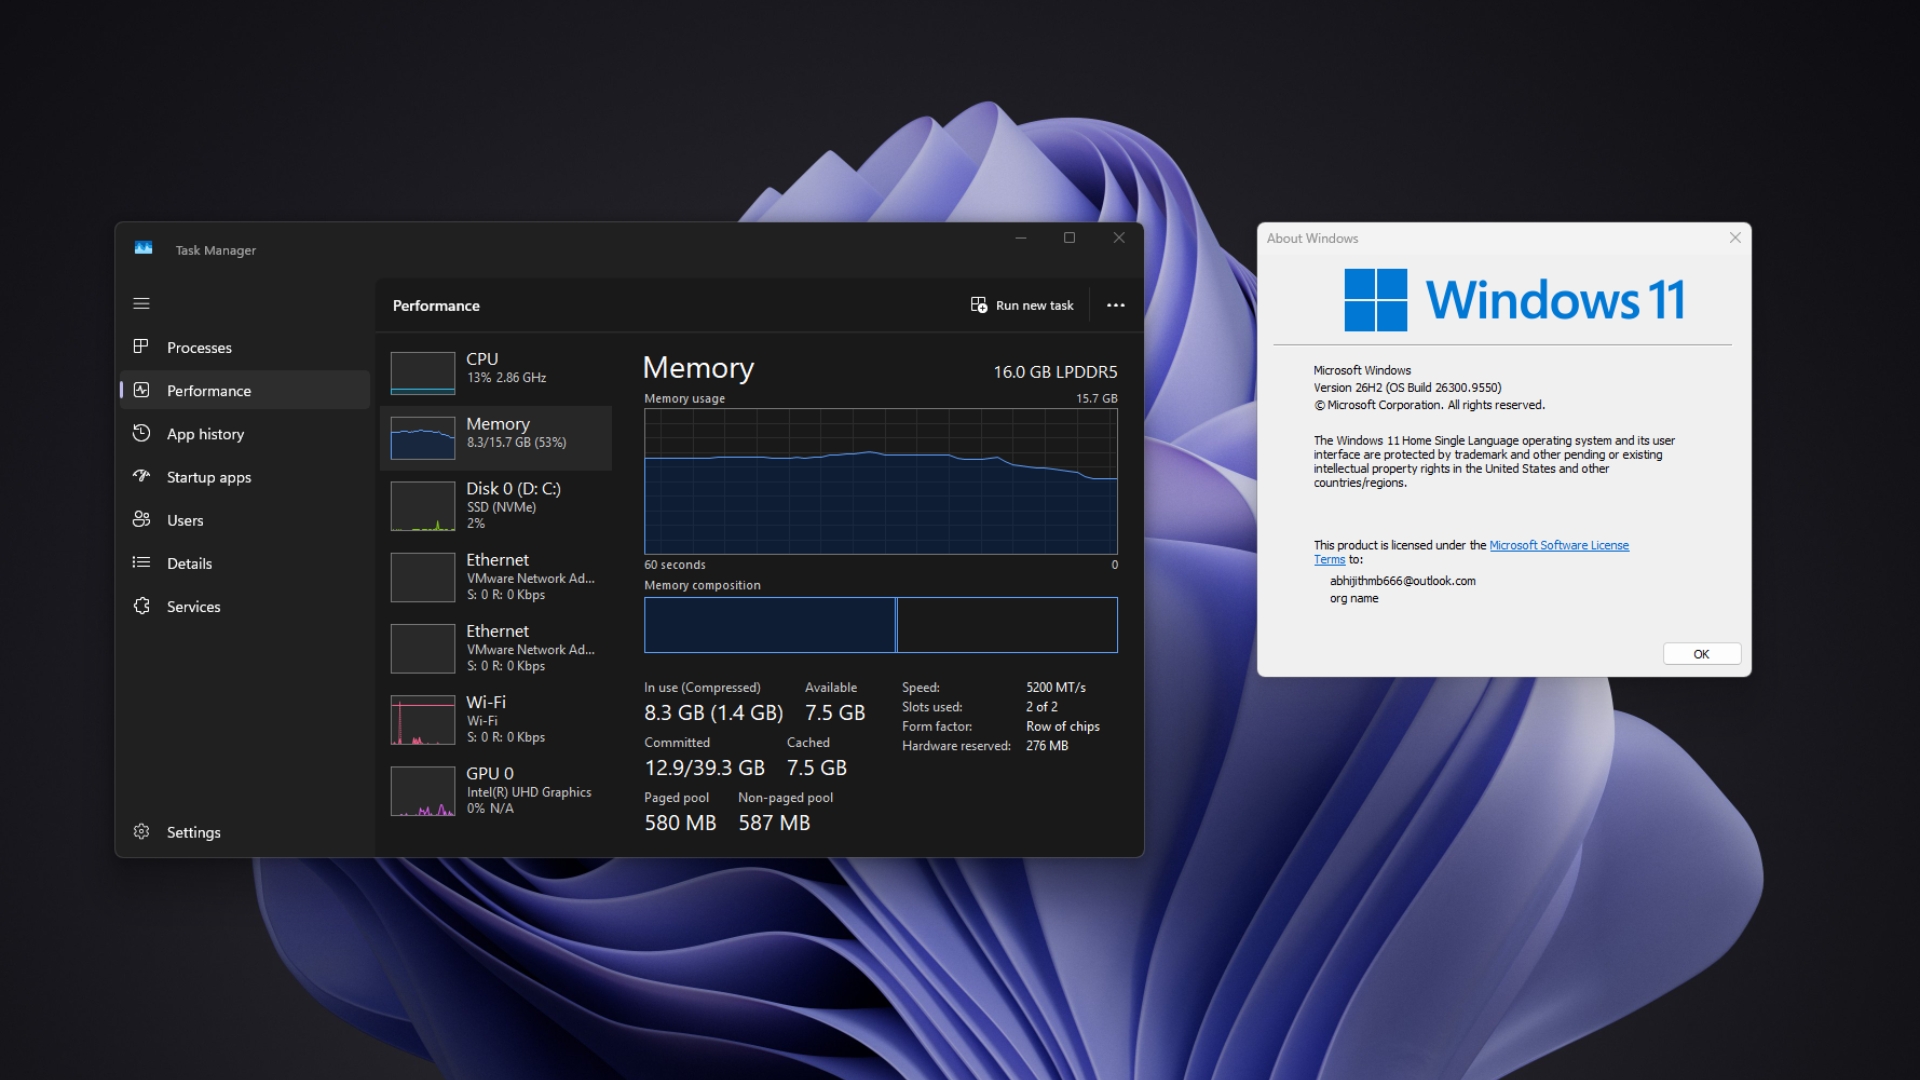The height and width of the screenshot is (1080, 1920).
Task: Click the Hardware reserved 276 MB value
Action: pos(1046,746)
